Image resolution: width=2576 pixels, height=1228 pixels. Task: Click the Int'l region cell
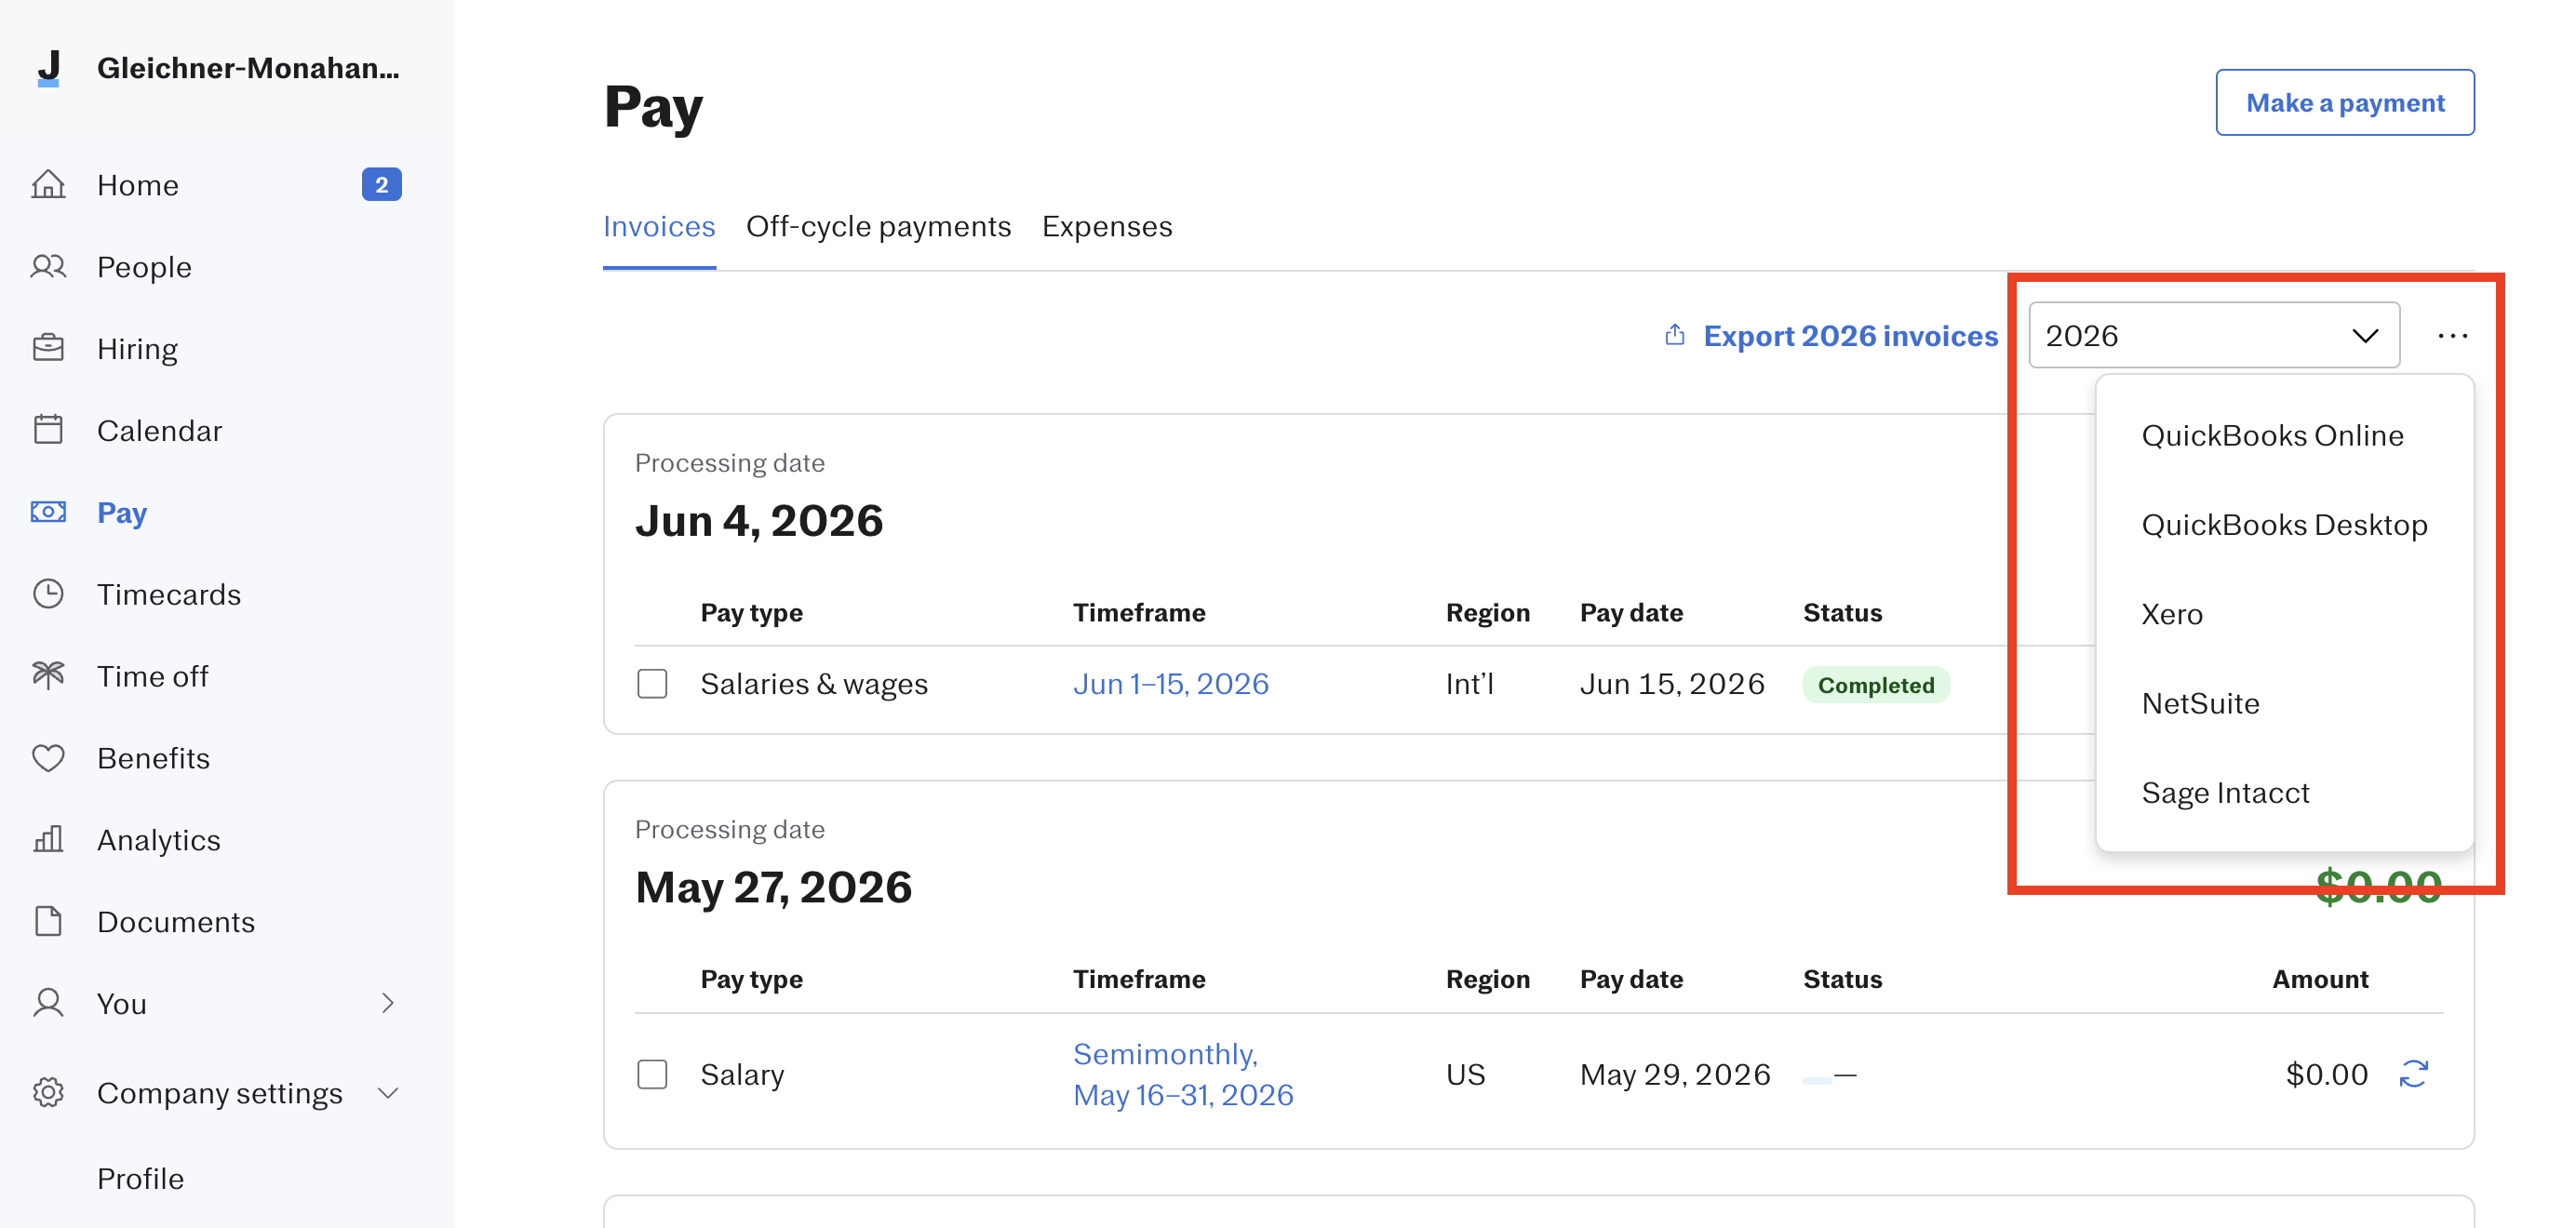point(1469,684)
